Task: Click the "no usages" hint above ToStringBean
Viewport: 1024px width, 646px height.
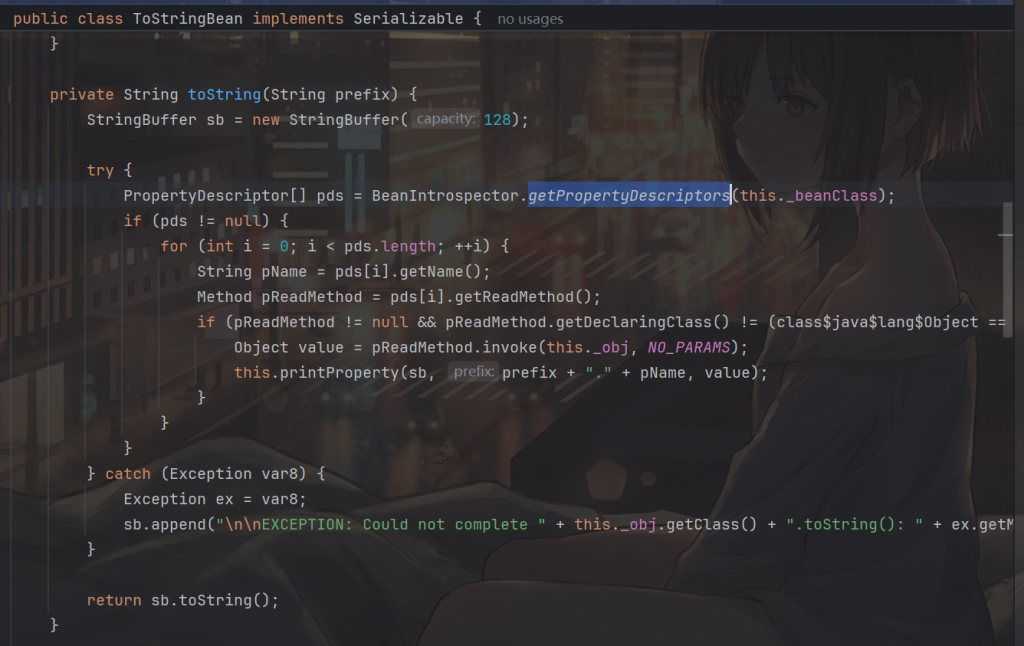Action: 530,18
